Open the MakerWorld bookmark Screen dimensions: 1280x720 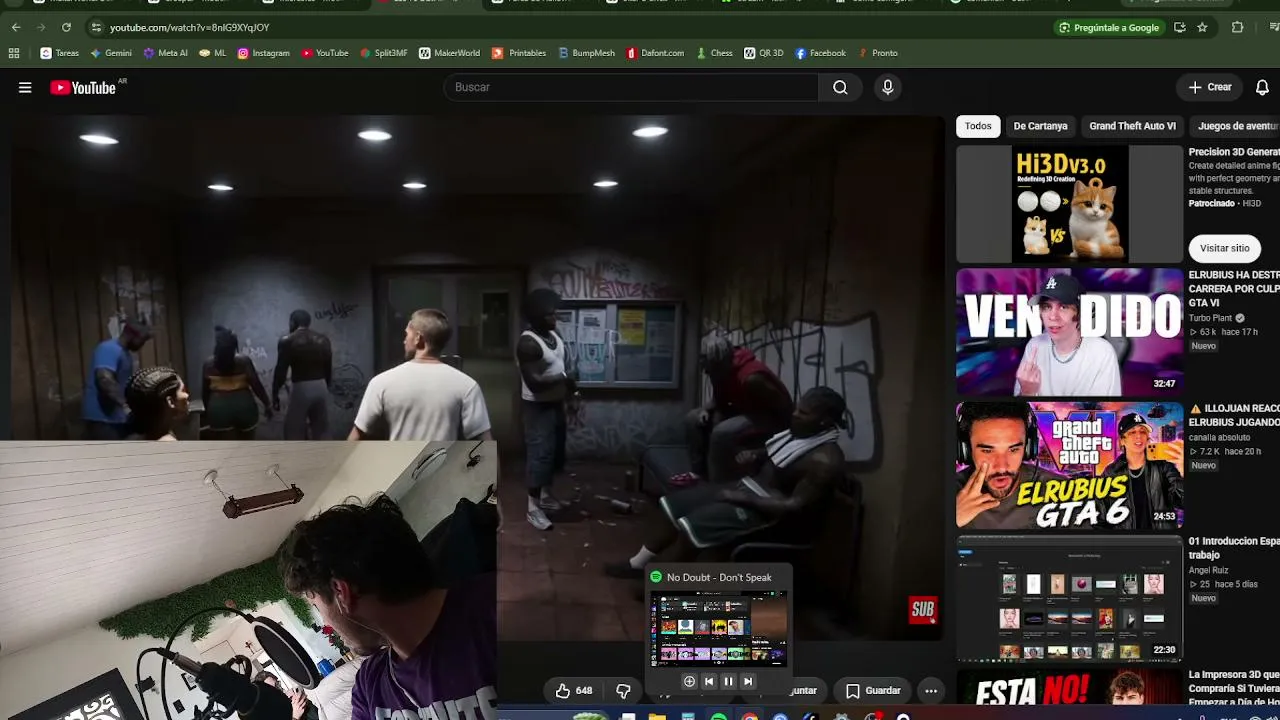pyautogui.click(x=449, y=53)
